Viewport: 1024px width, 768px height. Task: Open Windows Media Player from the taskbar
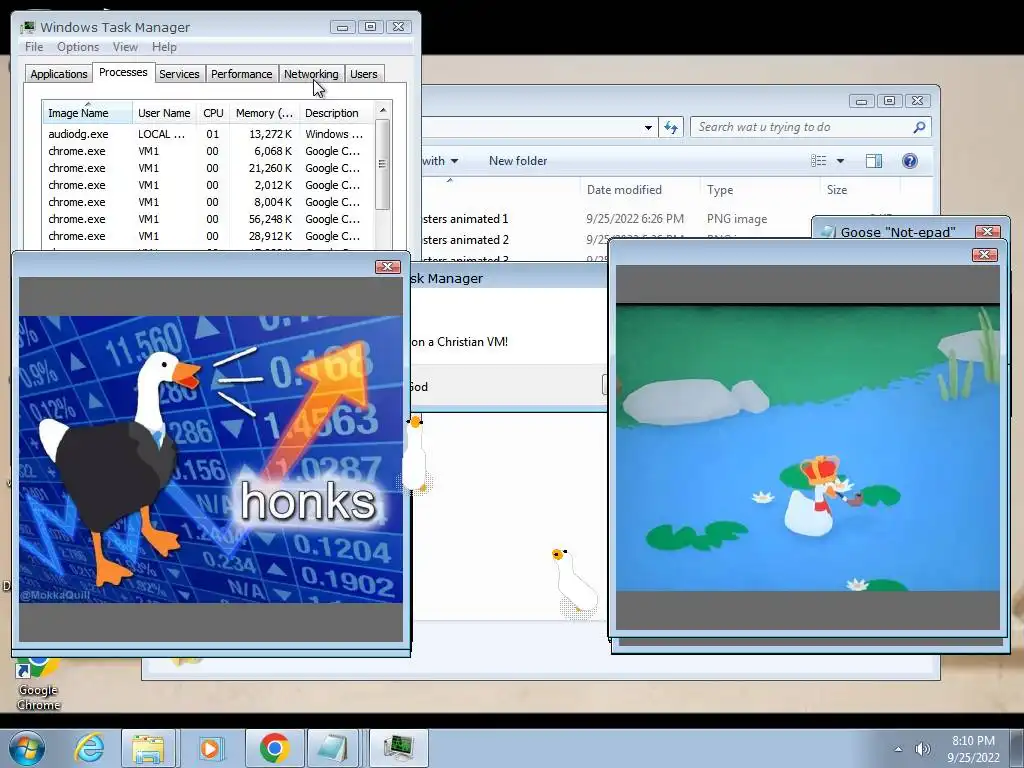pos(210,748)
